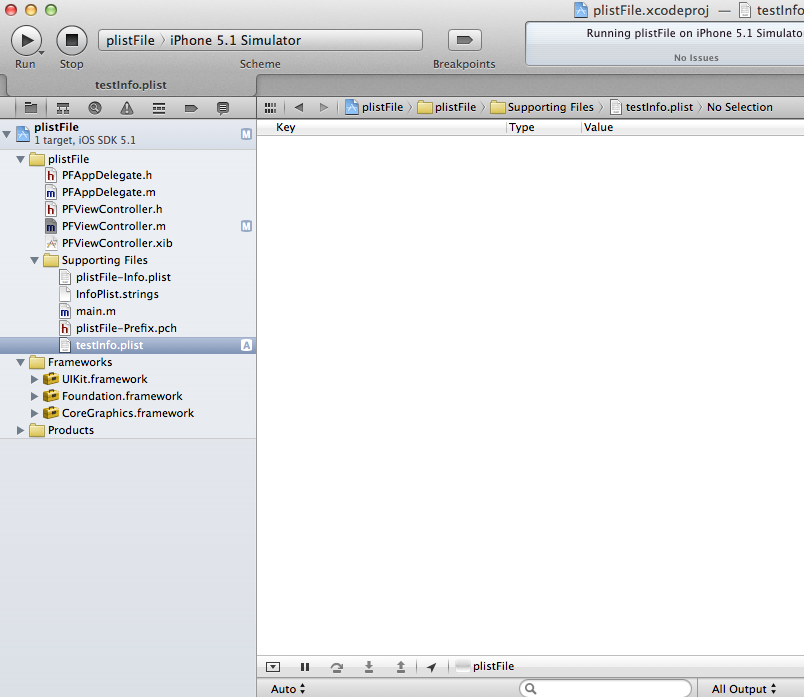The width and height of the screenshot is (804, 697).
Task: Go forward in editor history
Action: [324, 107]
